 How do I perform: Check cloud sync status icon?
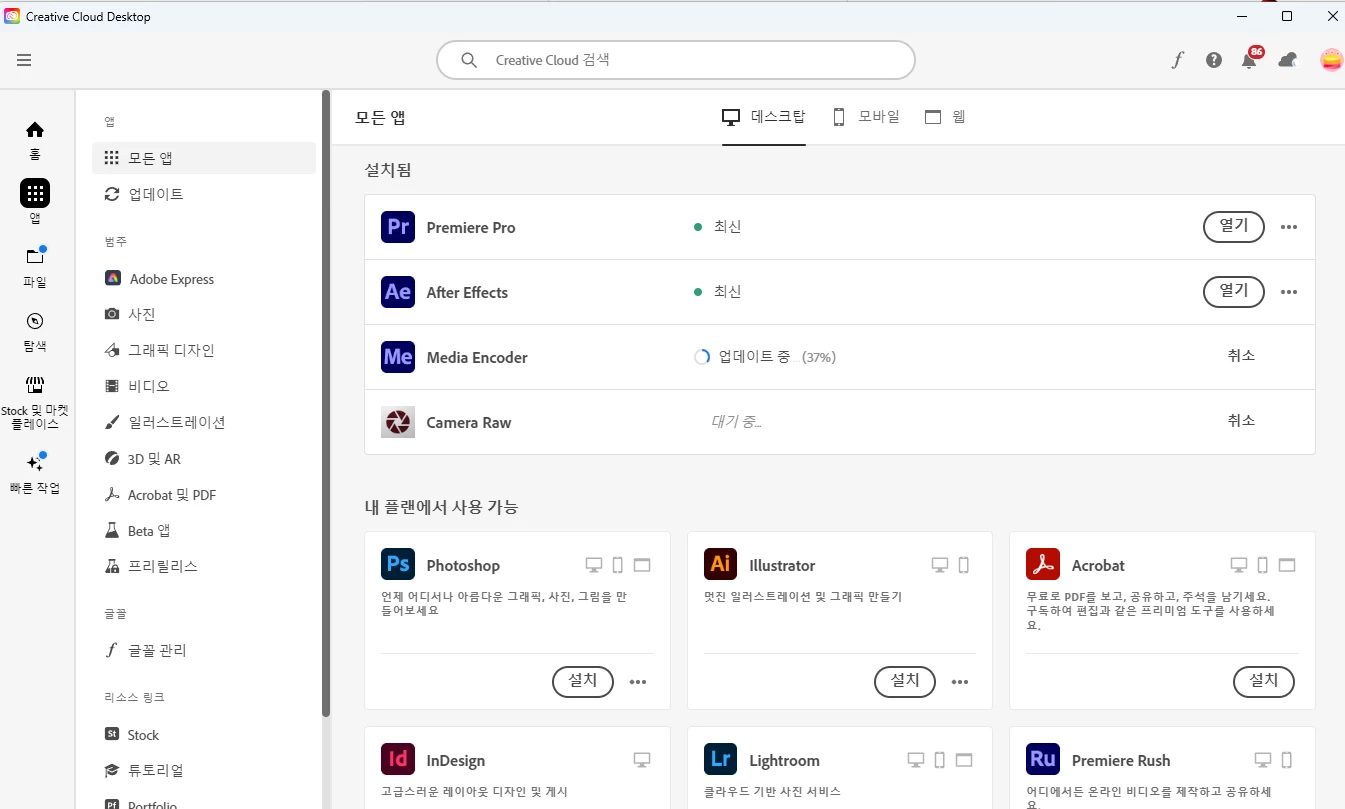point(1288,60)
